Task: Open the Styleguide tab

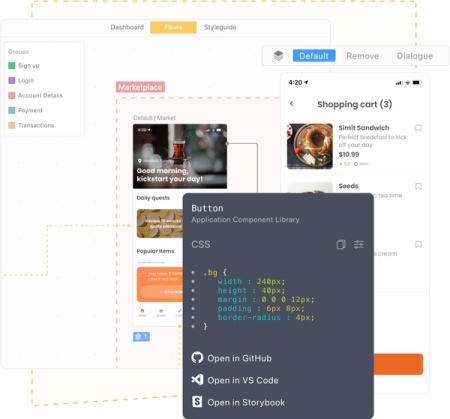Action: point(220,27)
